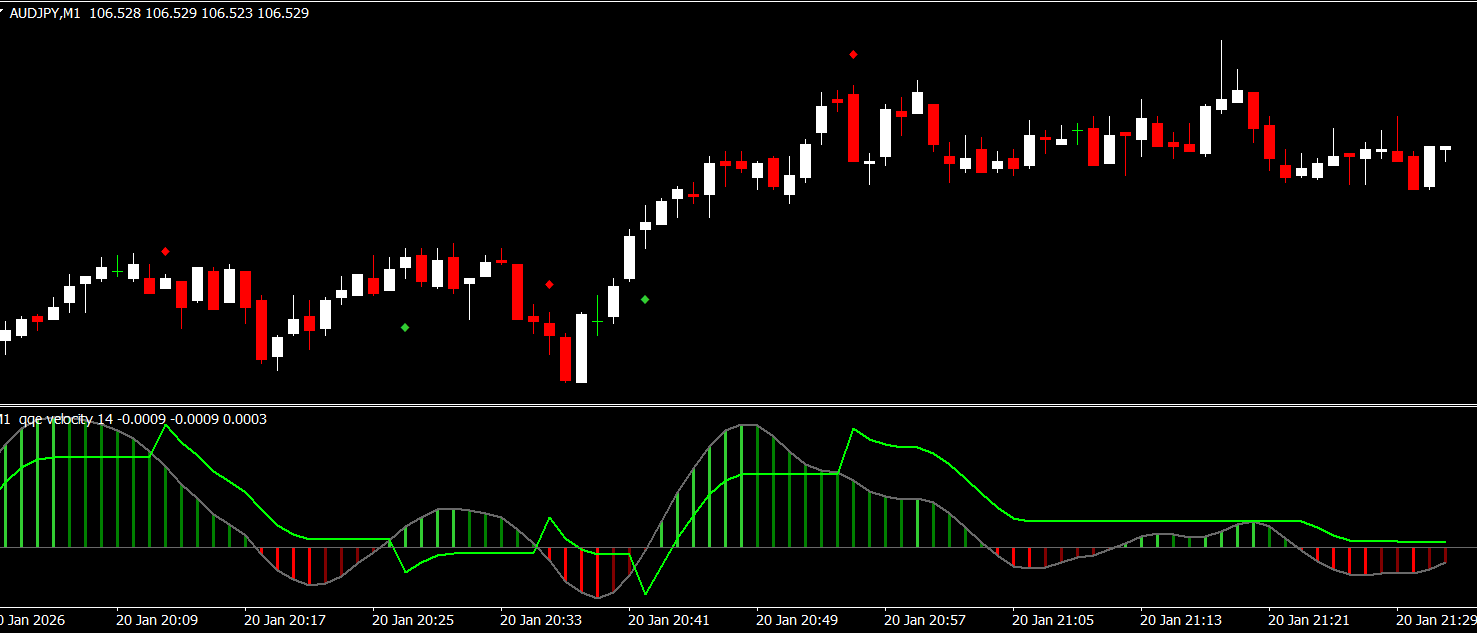Screen dimensions: 1477x633
Task: Click the green signal line's lowest trough point
Action: click(x=645, y=594)
